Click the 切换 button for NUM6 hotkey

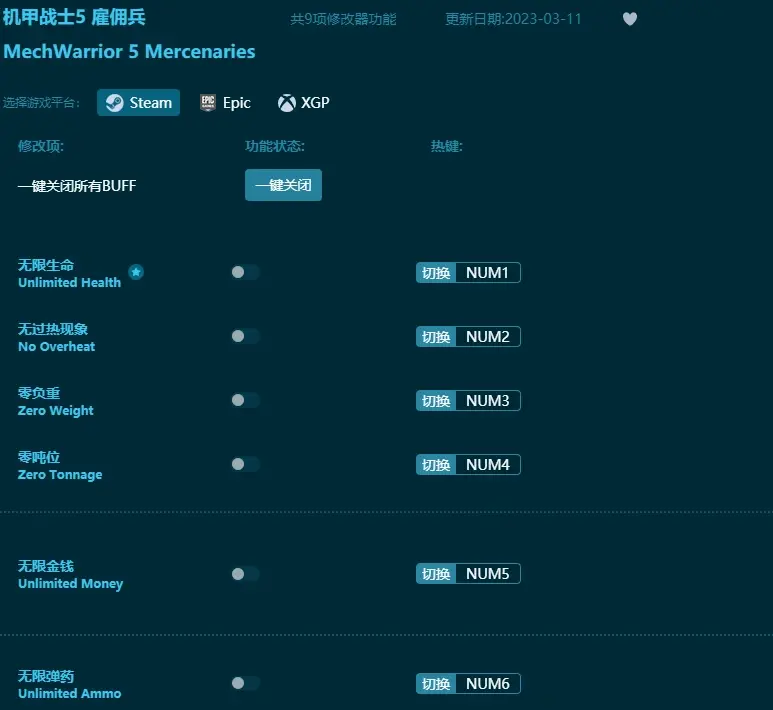[x=436, y=684]
